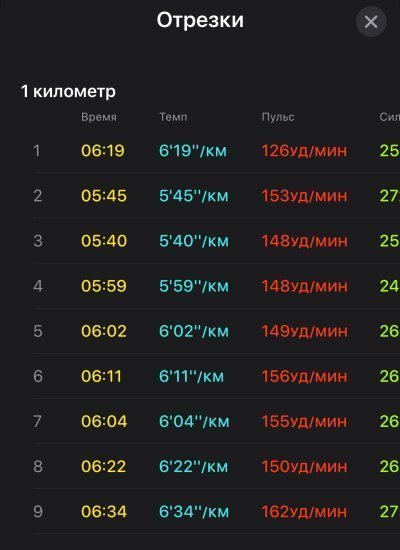Tap the Темп column header
This screenshot has width=400, height=550.
(x=173, y=117)
